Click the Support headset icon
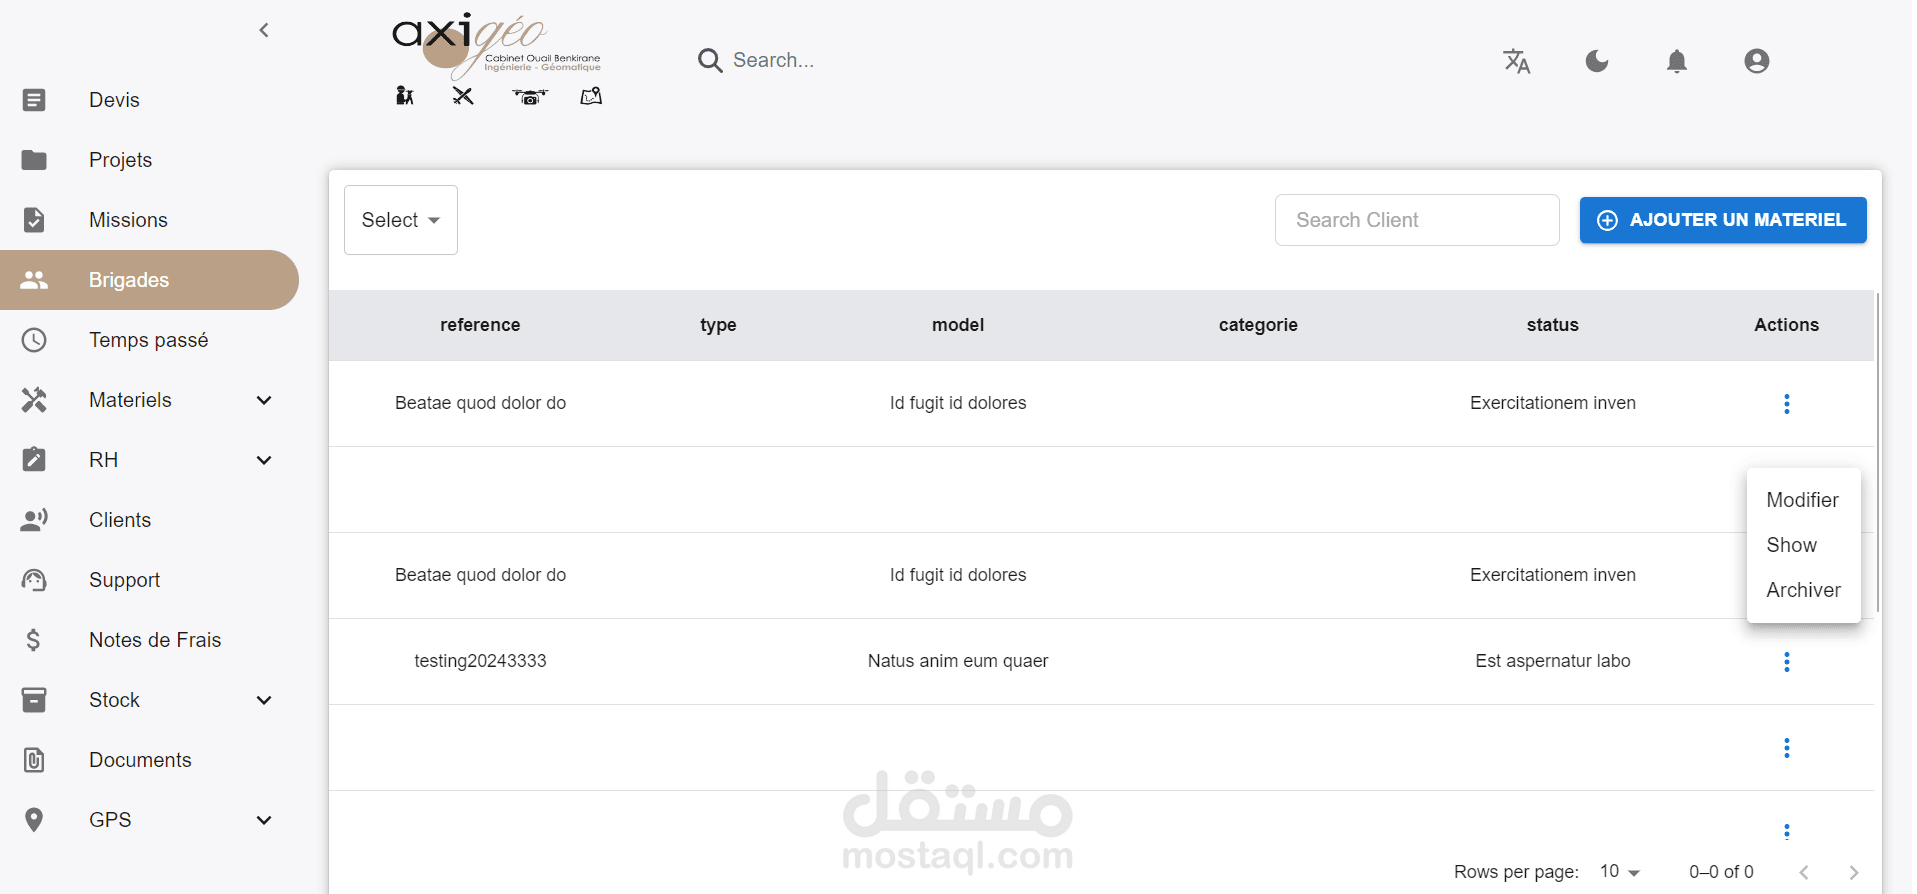This screenshot has width=1917, height=894. point(34,580)
